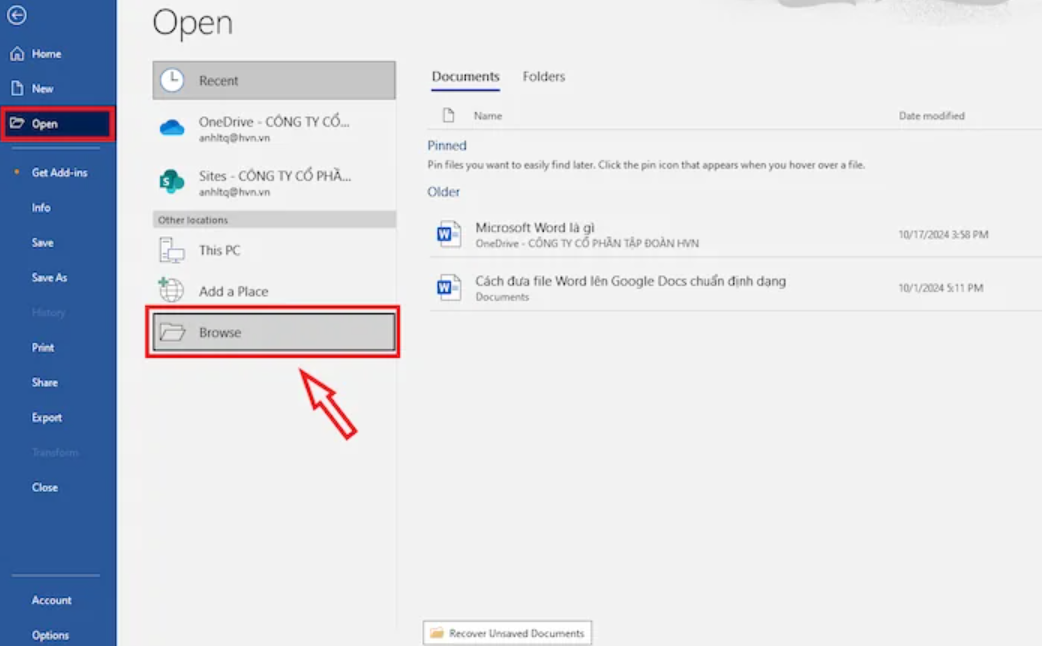Click the file type column header icon
Image resolution: width=1042 pixels, height=646 pixels.
pos(449,116)
